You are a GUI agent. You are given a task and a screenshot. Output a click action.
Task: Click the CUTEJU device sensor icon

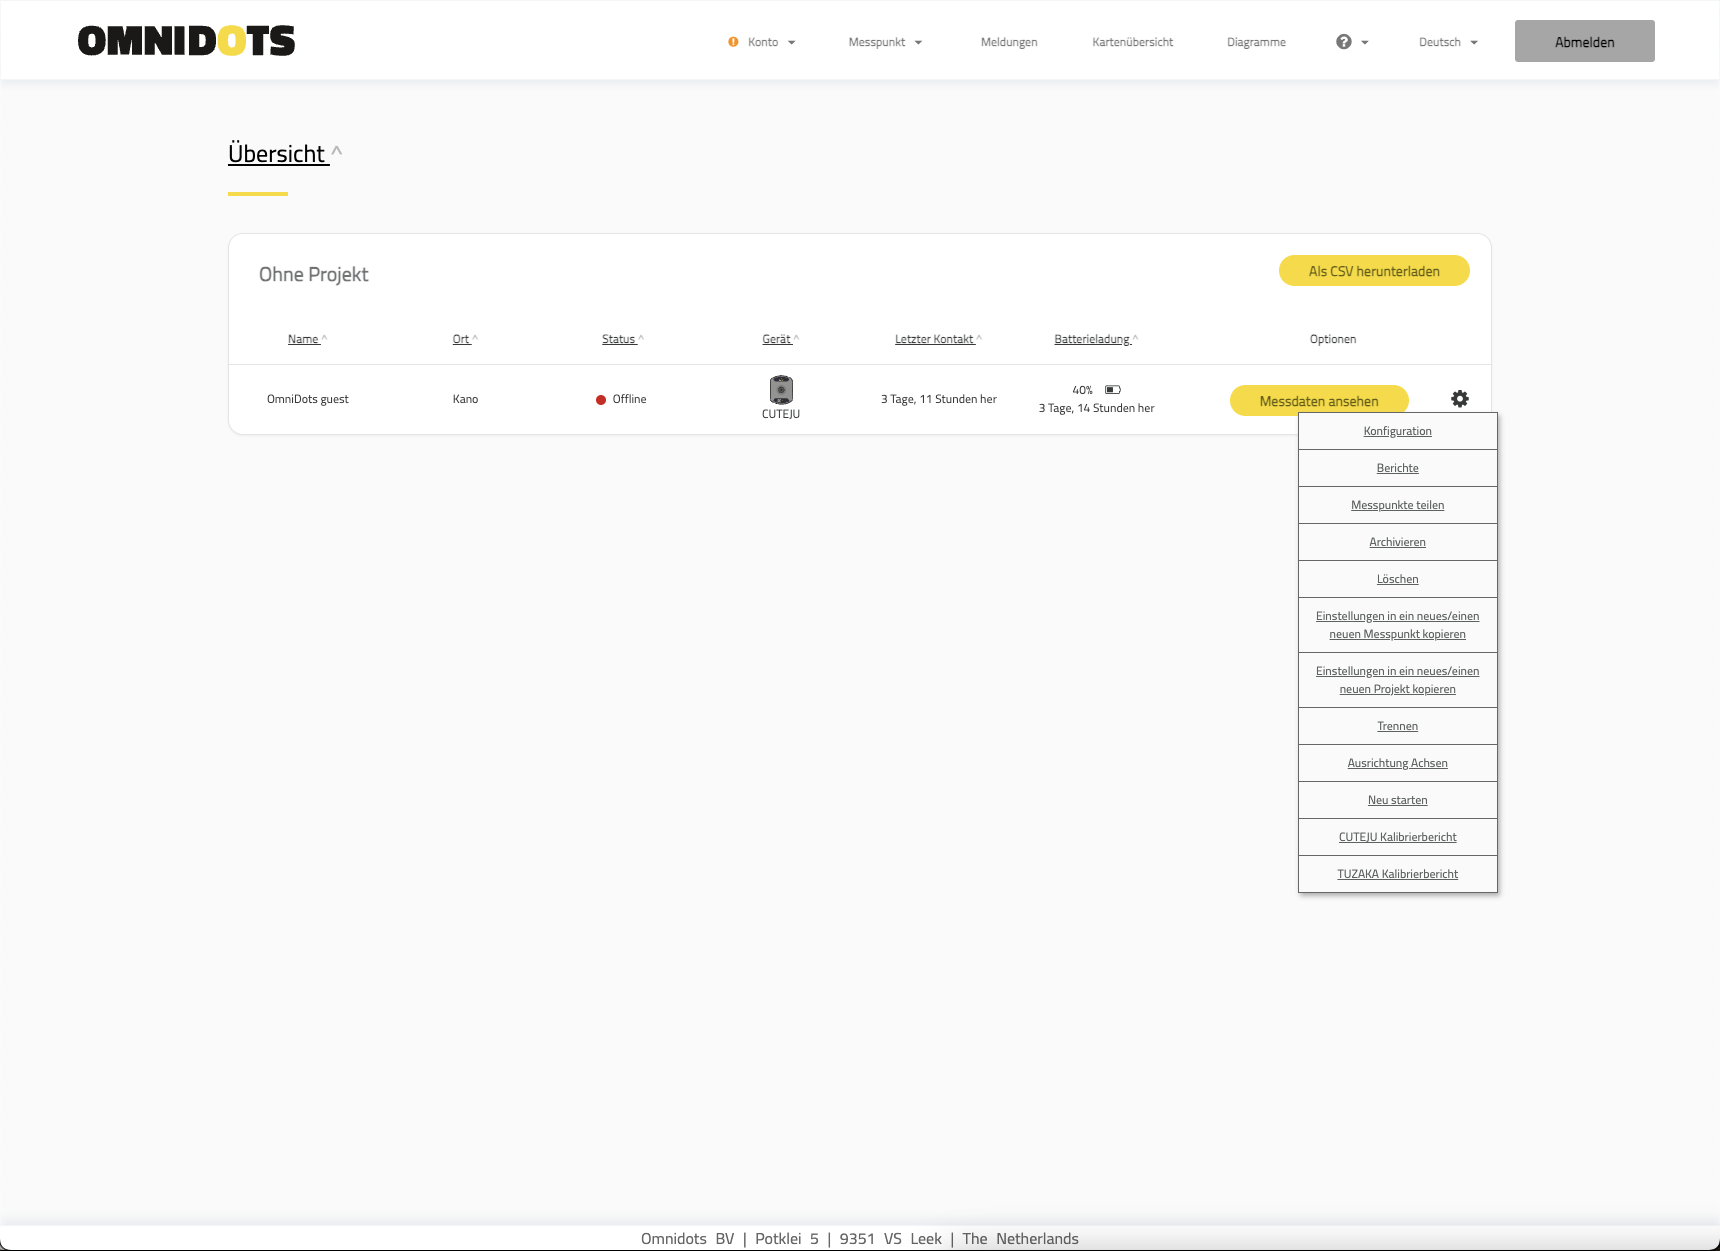pos(781,390)
